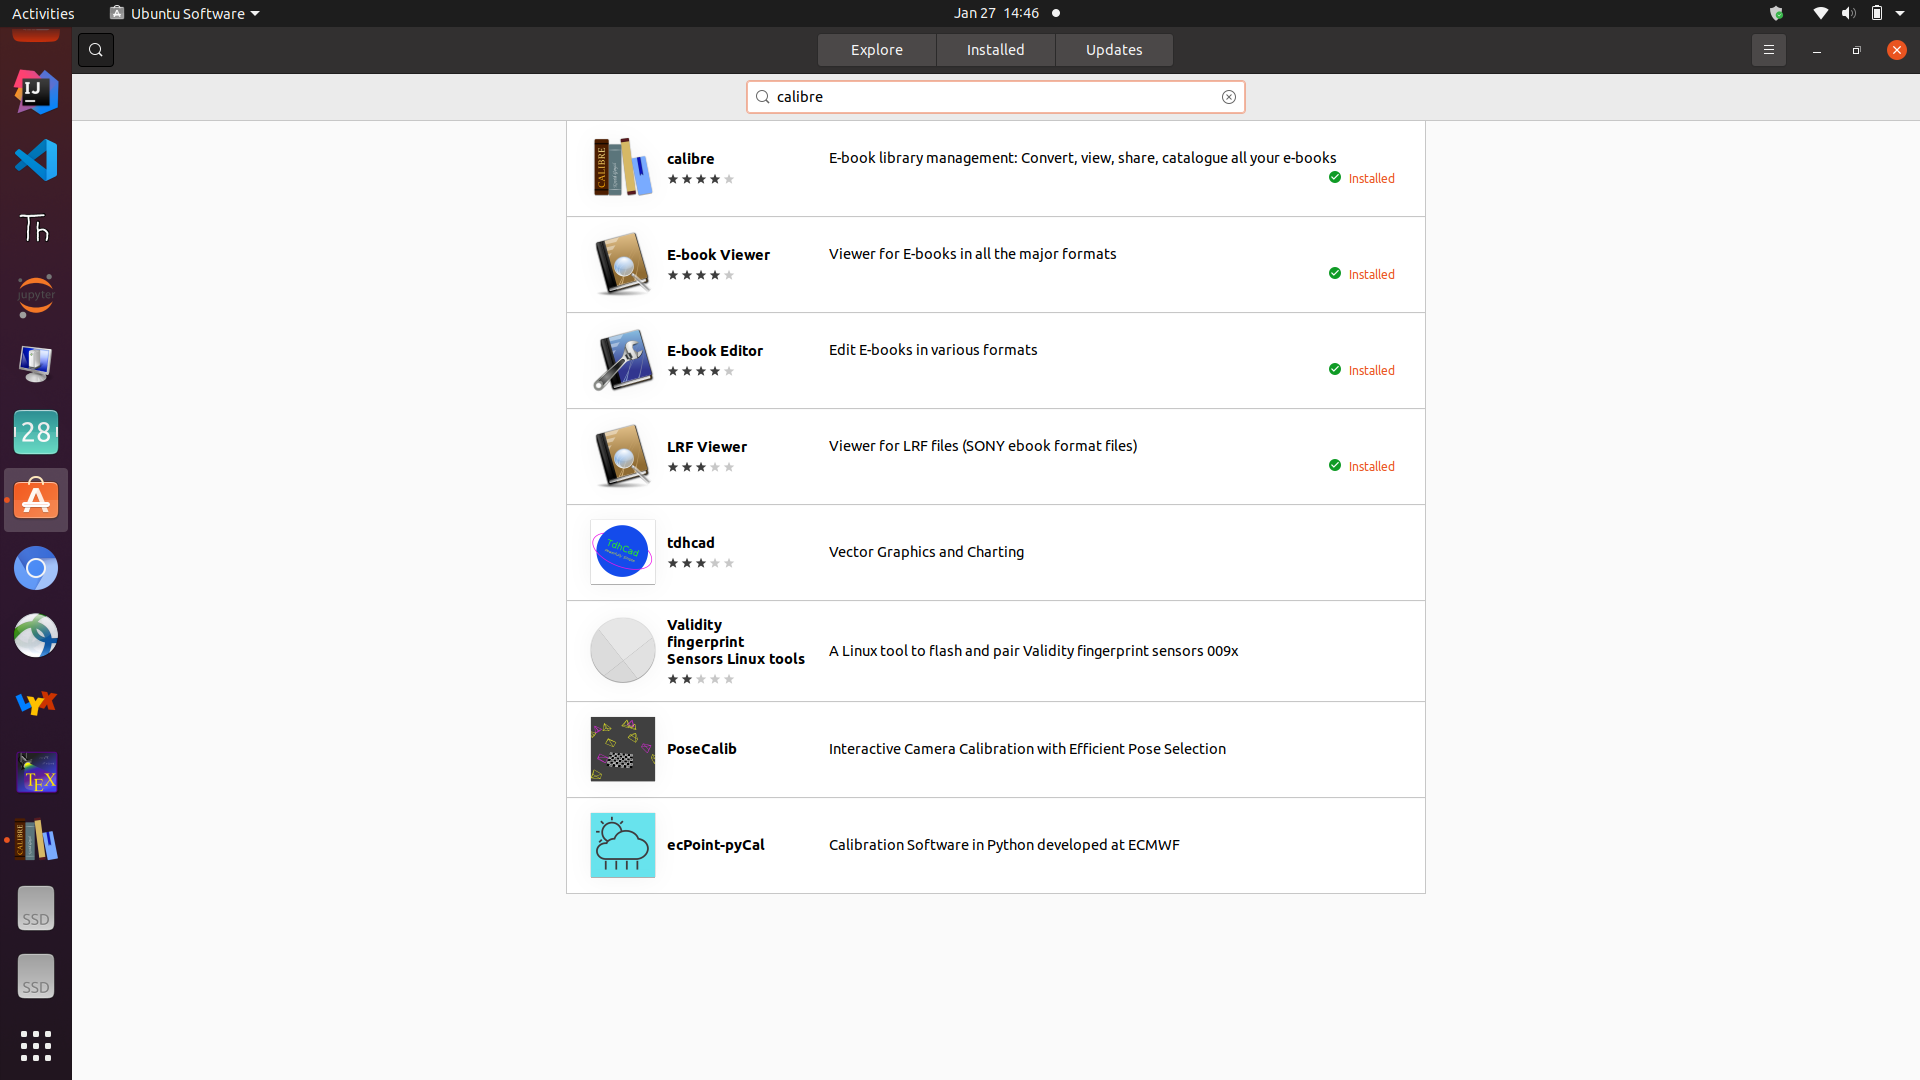
Task: Toggle the search button in header bar
Action: click(x=96, y=50)
